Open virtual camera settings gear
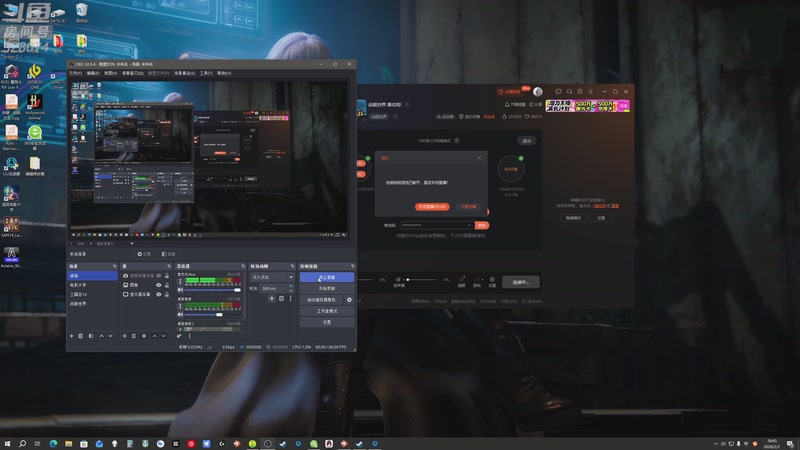 click(349, 300)
